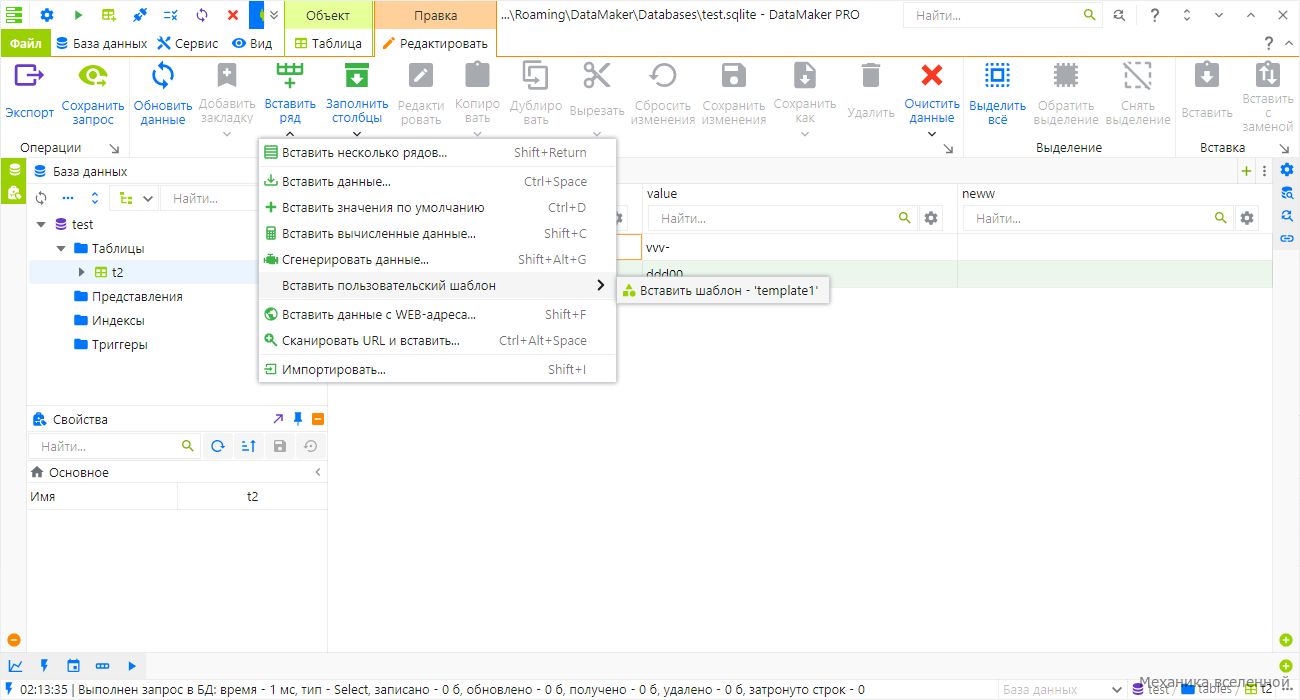This screenshot has width=1300, height=700.
Task: Collapse the test database node
Action: [41, 225]
